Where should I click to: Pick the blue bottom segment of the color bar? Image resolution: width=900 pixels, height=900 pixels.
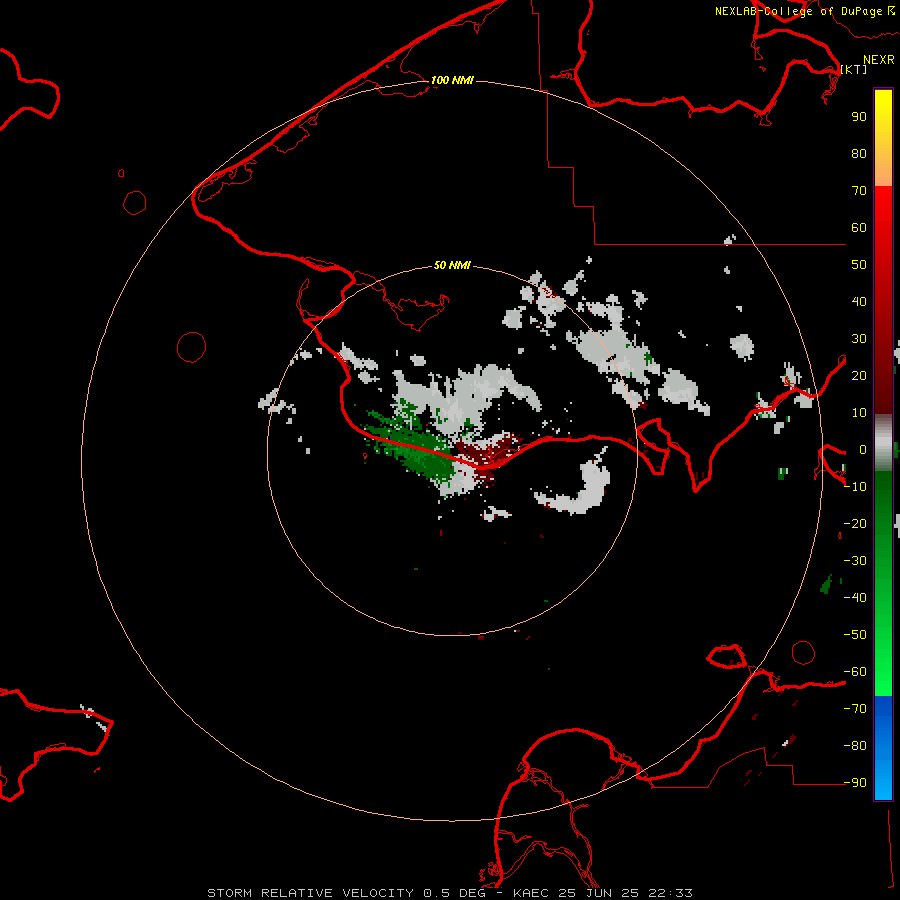point(883,748)
